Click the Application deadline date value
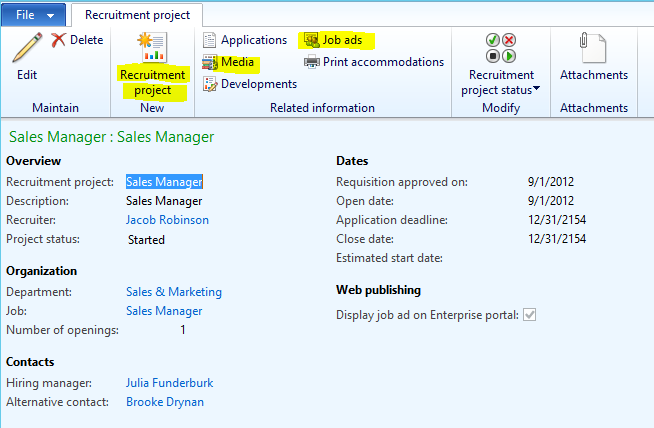Viewport: 654px width, 428px height. click(556, 220)
